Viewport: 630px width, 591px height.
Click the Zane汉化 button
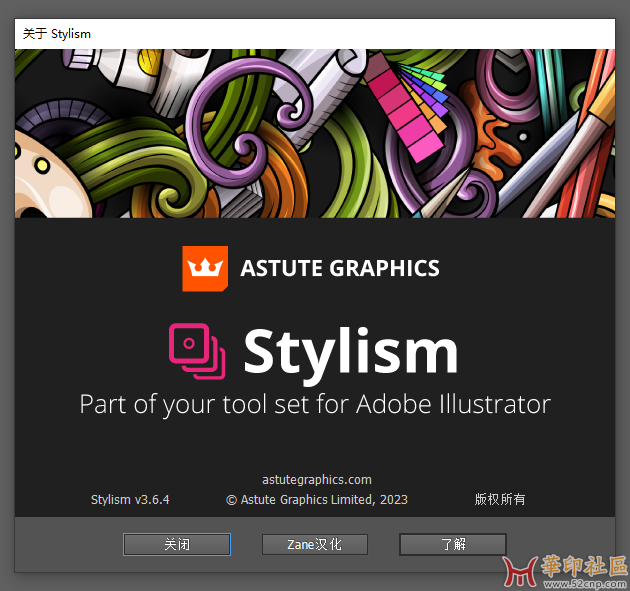point(315,544)
